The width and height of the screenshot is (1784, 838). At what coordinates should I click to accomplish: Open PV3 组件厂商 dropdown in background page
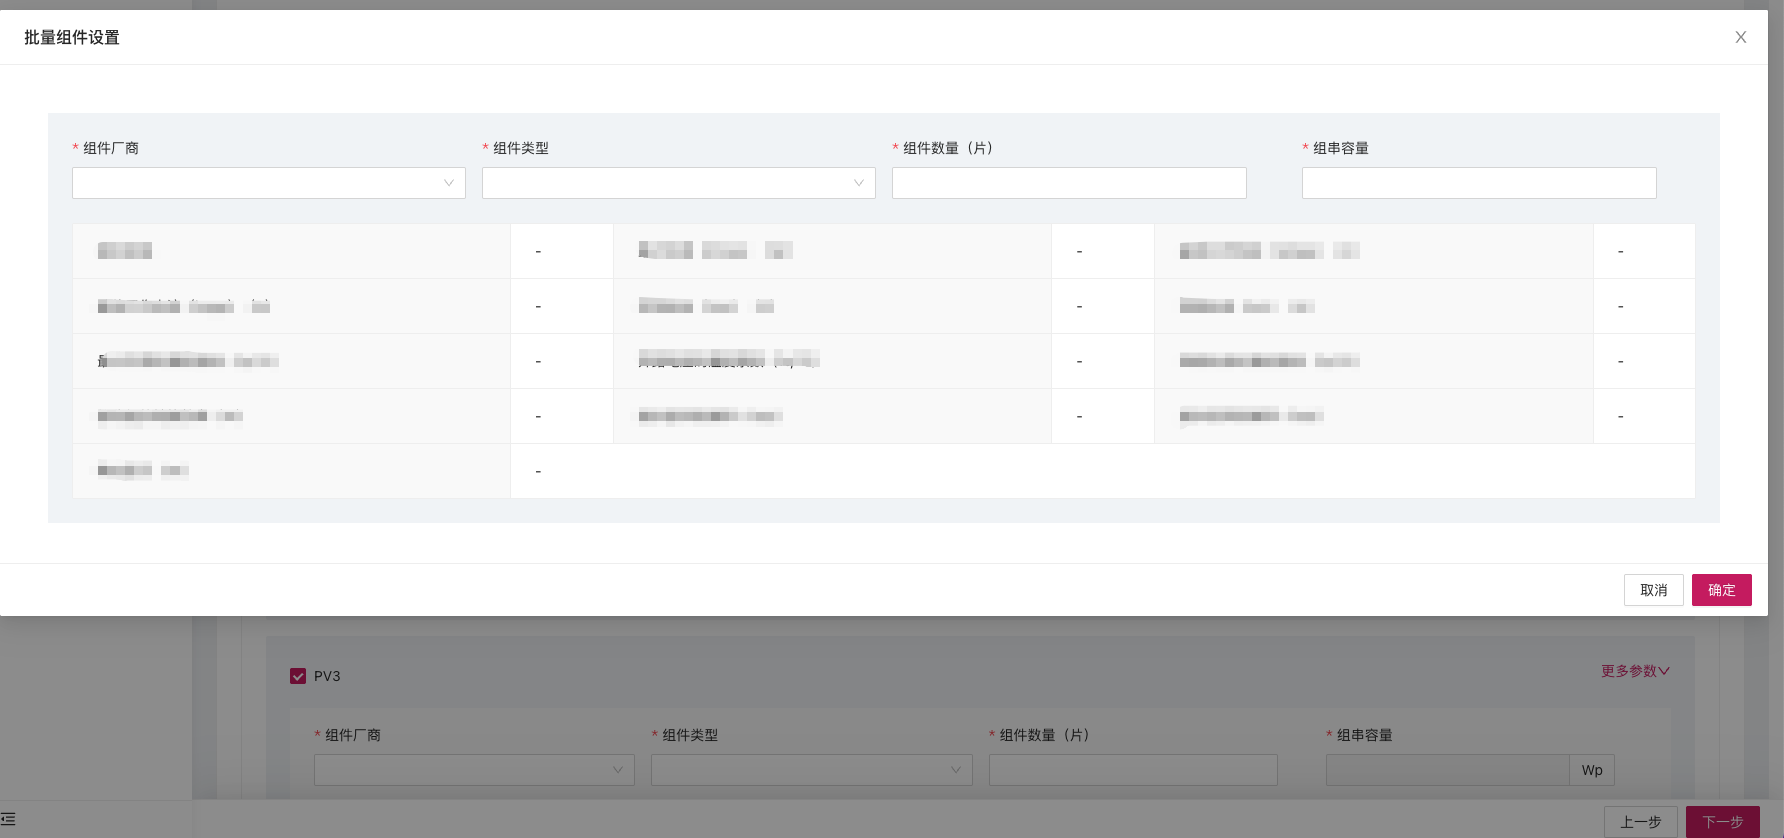[x=474, y=770]
